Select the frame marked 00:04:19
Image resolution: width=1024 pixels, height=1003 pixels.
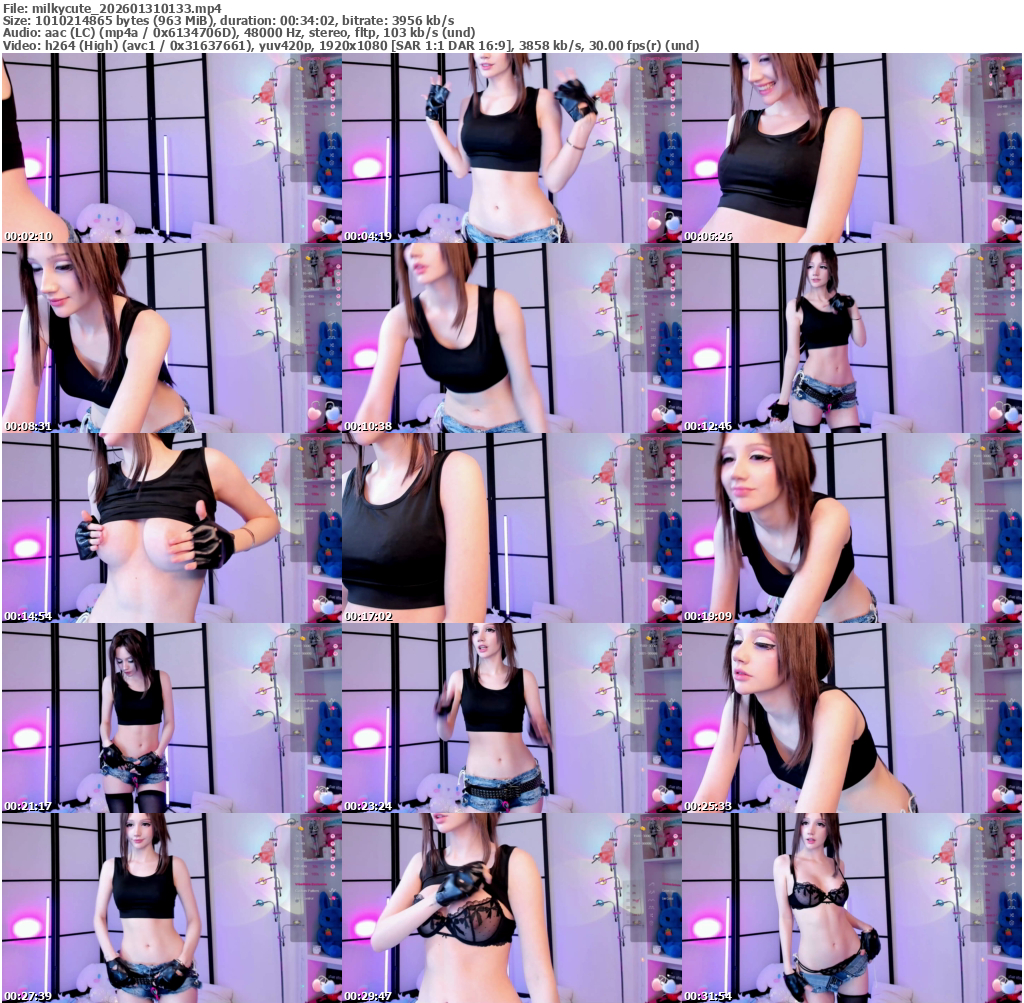pos(511,148)
